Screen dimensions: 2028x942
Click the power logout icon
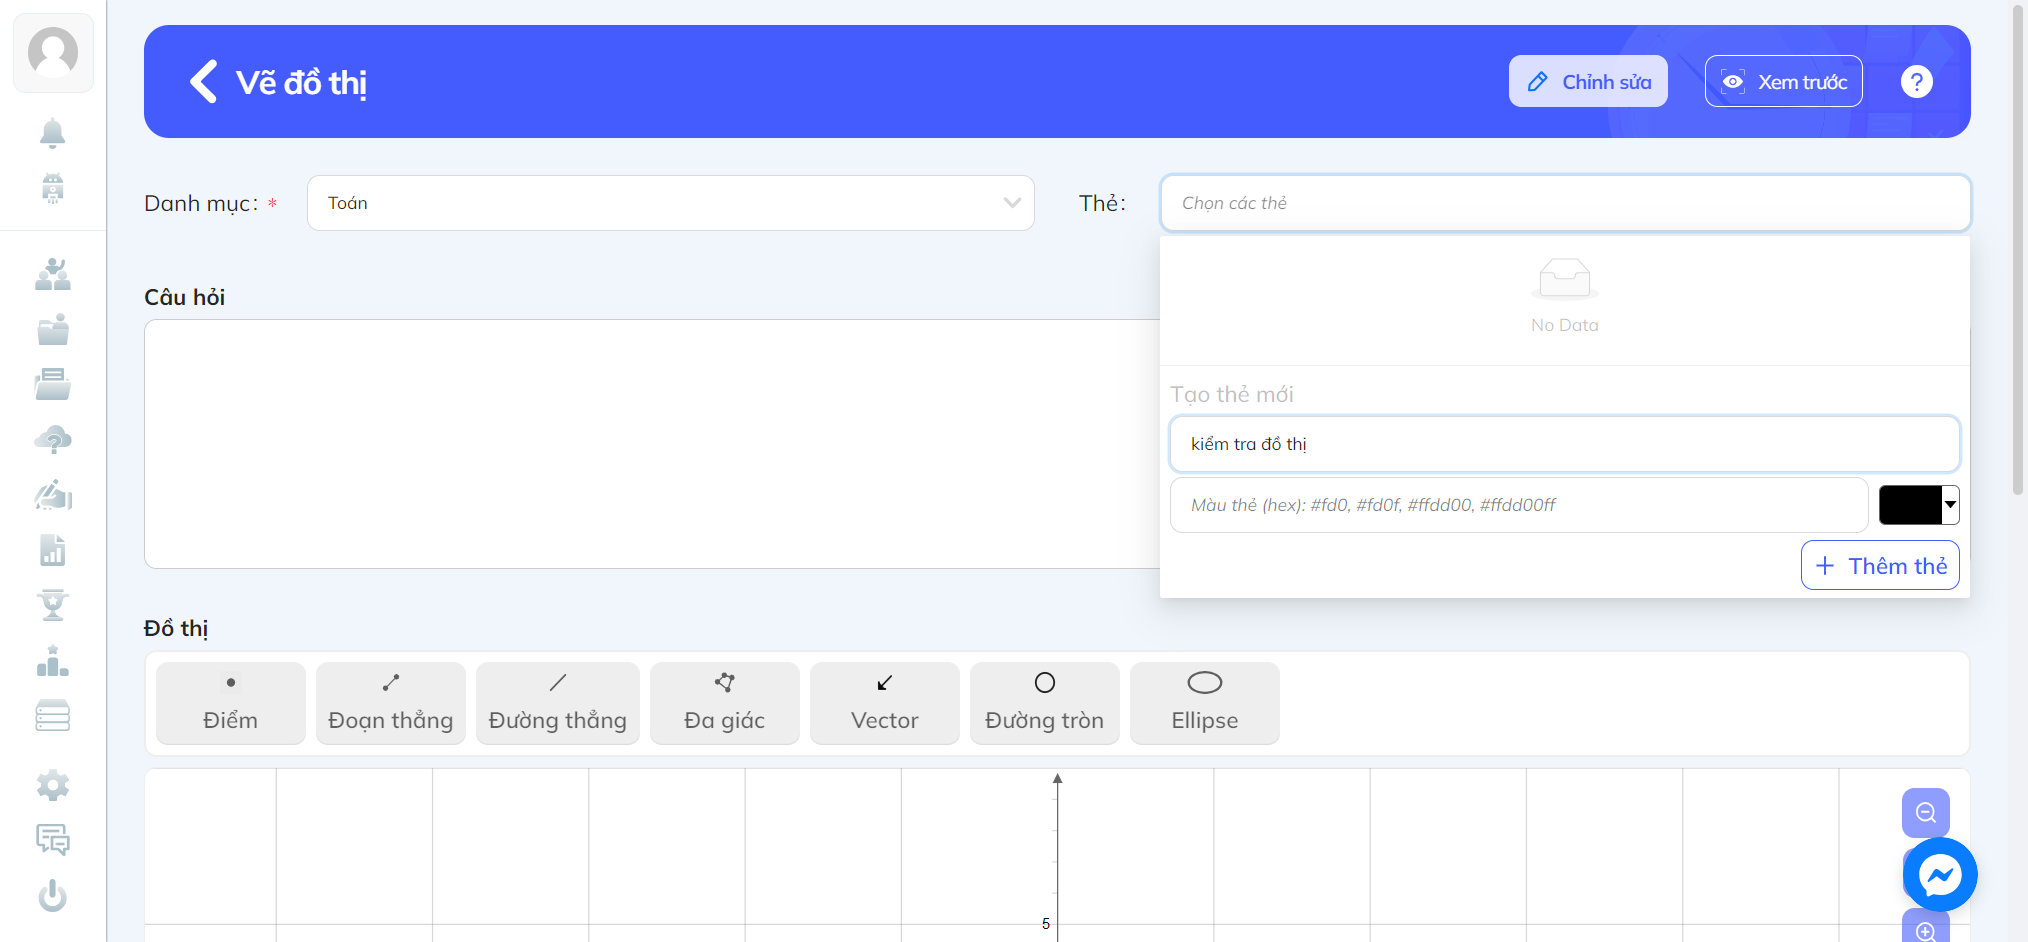[x=53, y=895]
